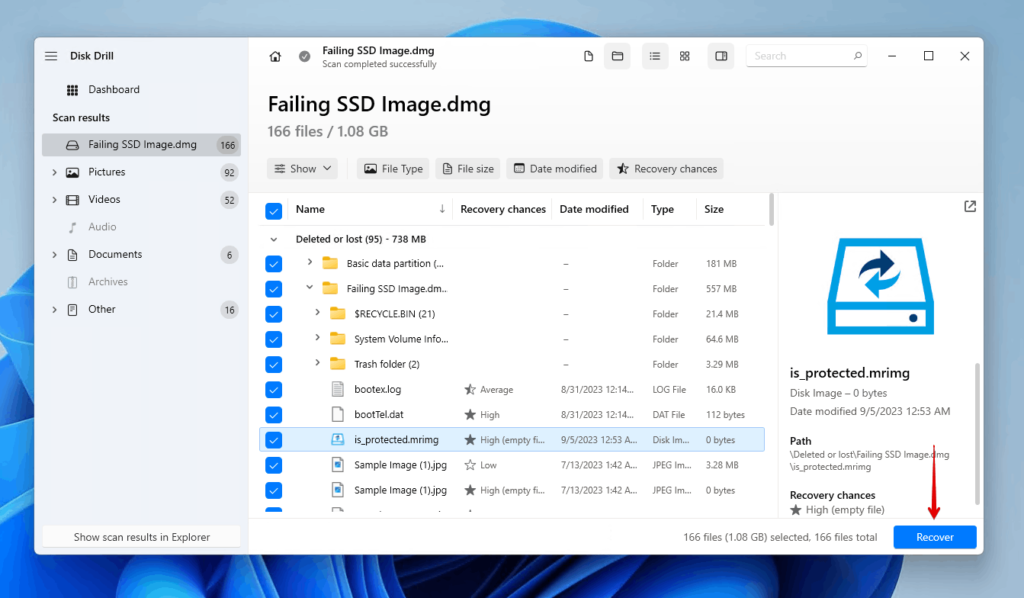Open the Dashboard from the sidebar

pyautogui.click(x=113, y=90)
